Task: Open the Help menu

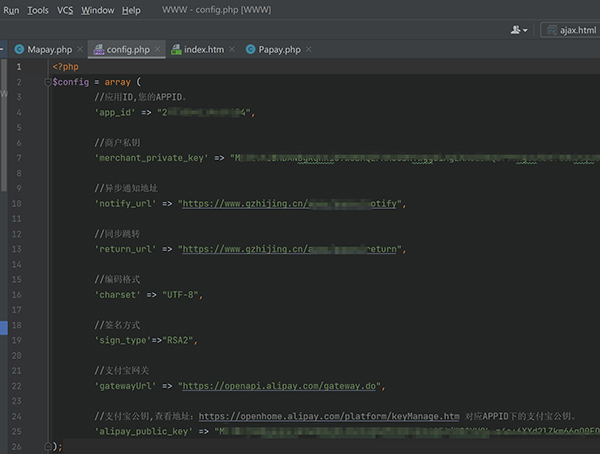Action: (x=131, y=10)
